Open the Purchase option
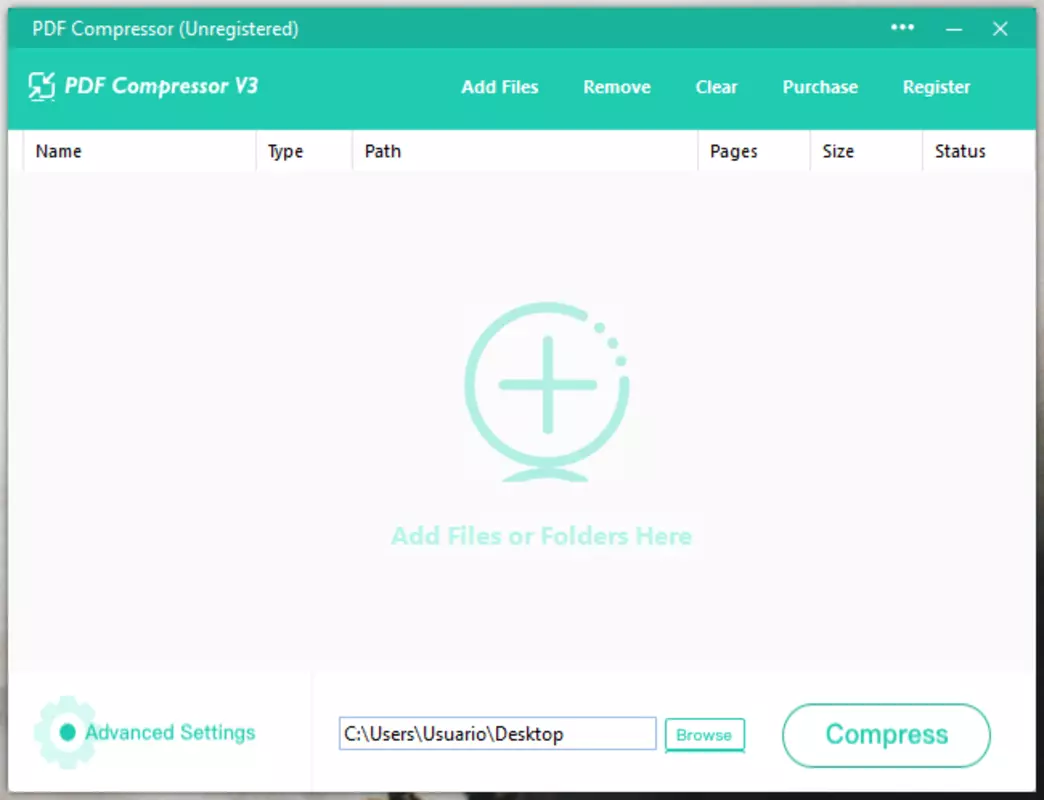Image resolution: width=1044 pixels, height=800 pixels. [x=820, y=87]
